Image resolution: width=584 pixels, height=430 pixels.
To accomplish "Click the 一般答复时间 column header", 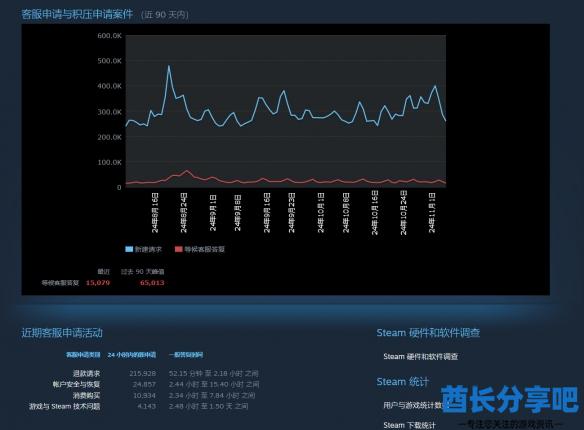I will click(186, 355).
